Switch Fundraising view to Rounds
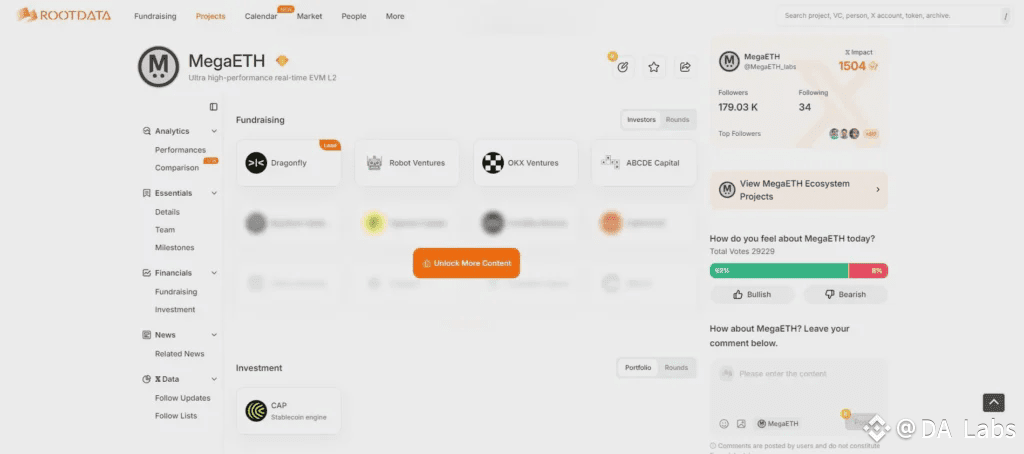This screenshot has height=454, width=1024. [x=677, y=120]
